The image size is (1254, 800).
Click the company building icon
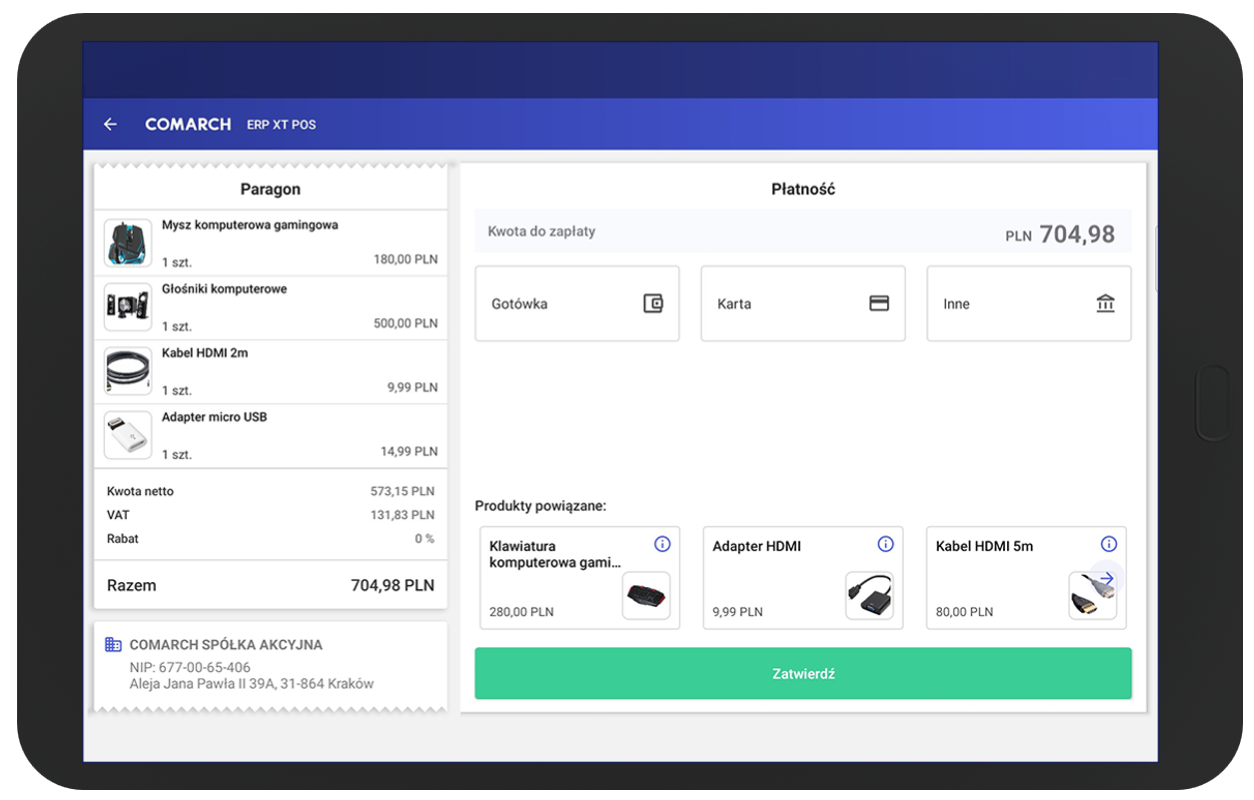point(114,645)
